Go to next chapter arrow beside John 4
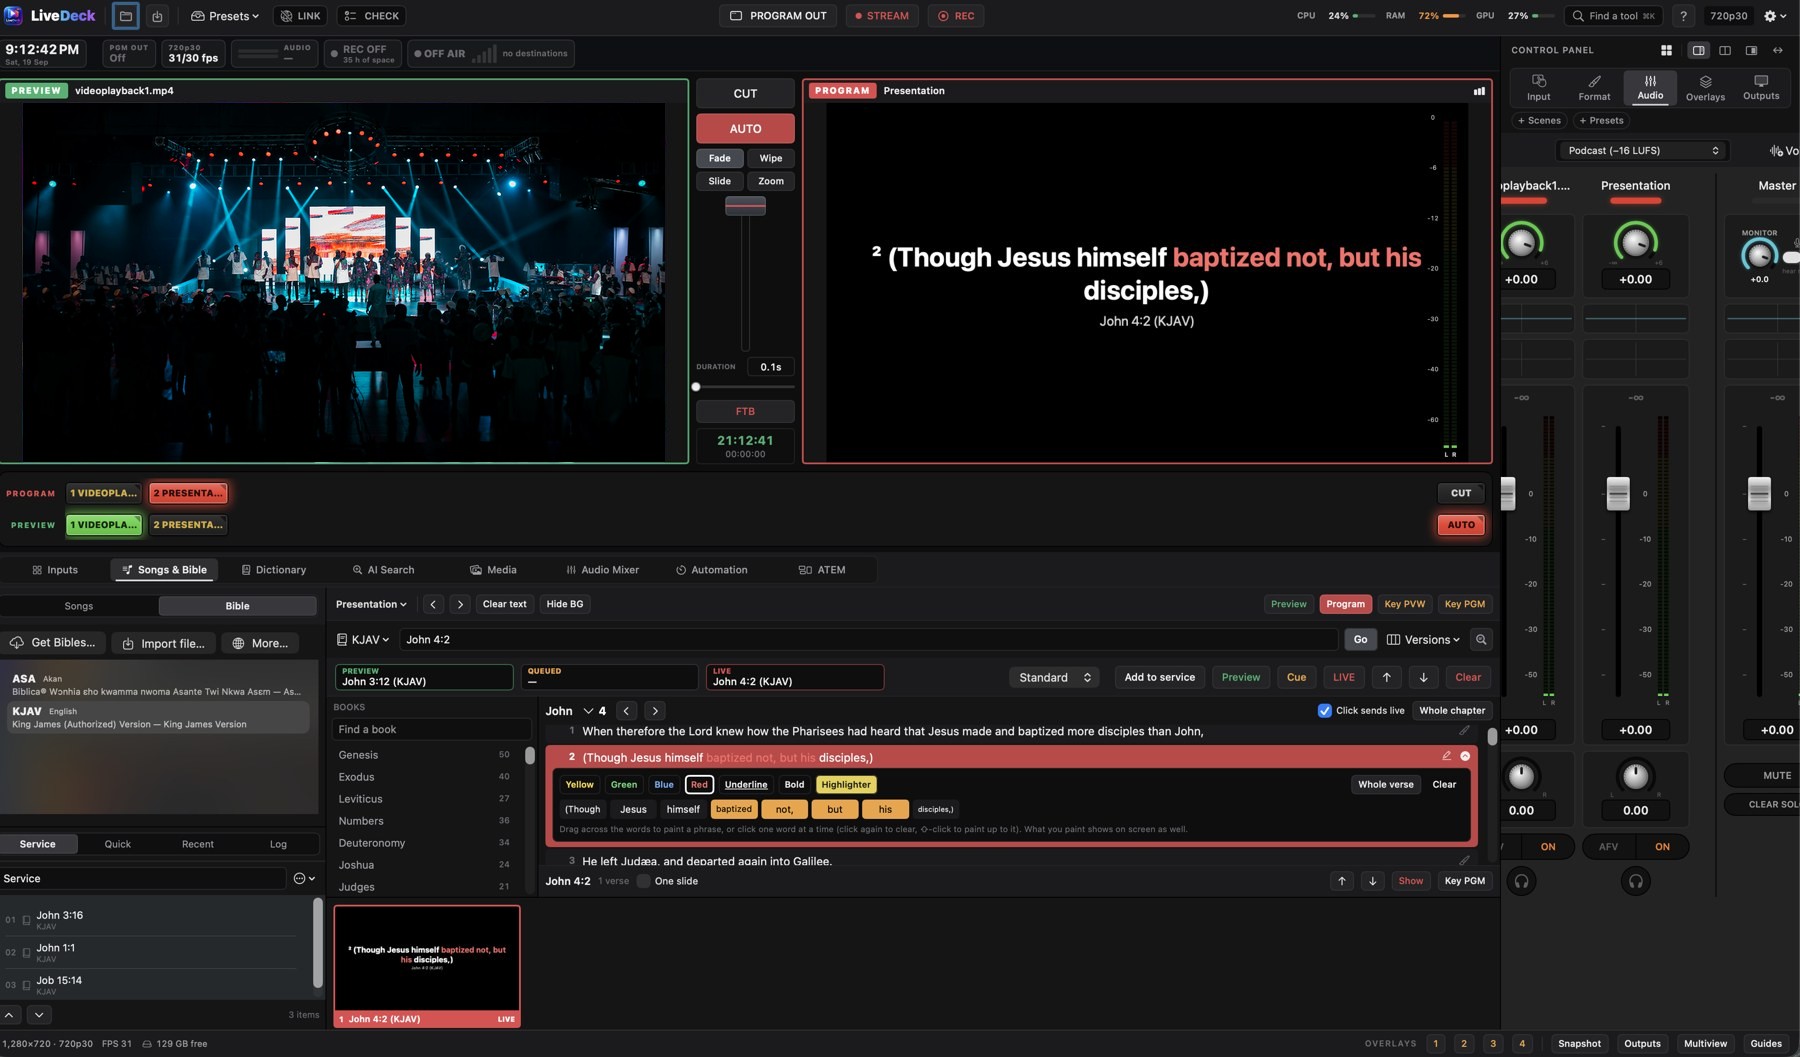 click(655, 711)
